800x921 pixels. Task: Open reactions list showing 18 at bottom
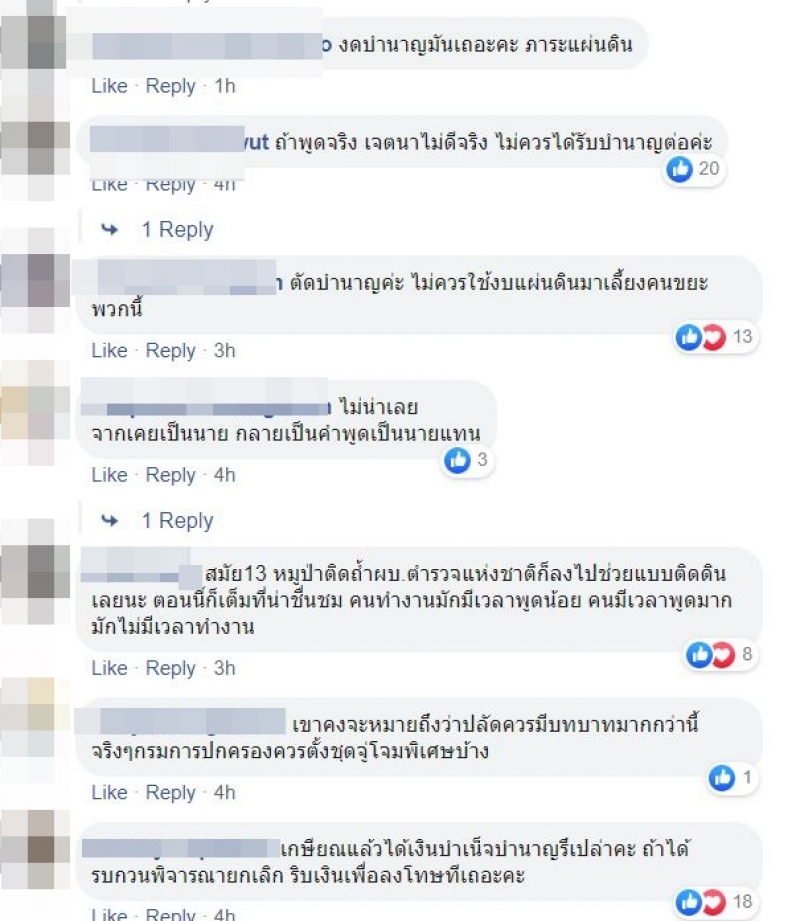point(716,902)
